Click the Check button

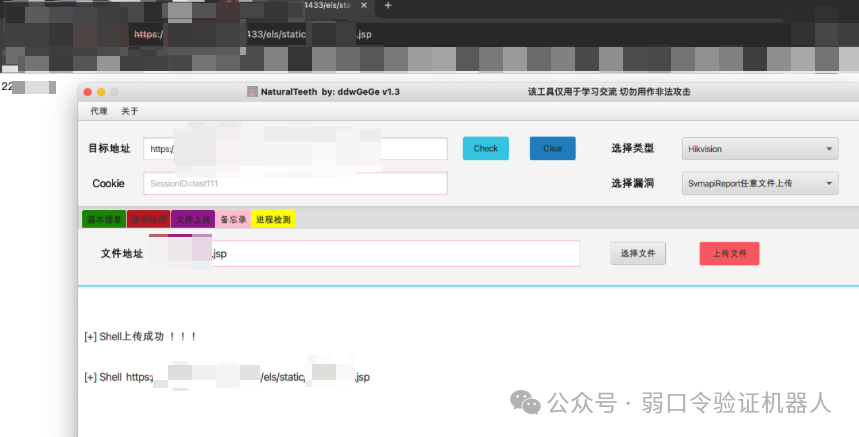pos(485,148)
